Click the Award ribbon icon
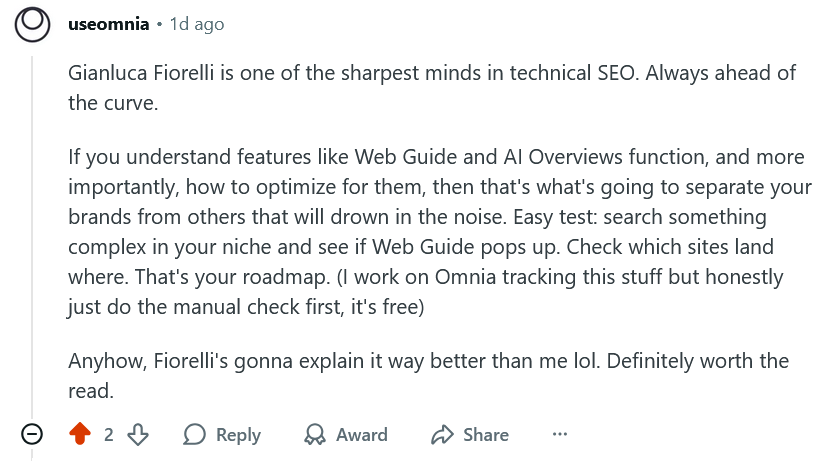Viewport: 824px width, 461px height. [x=315, y=434]
